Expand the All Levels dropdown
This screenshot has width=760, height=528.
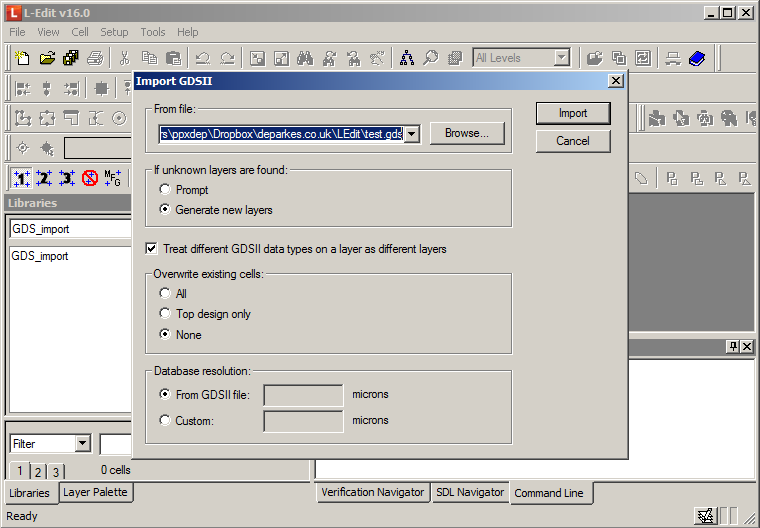tap(561, 58)
